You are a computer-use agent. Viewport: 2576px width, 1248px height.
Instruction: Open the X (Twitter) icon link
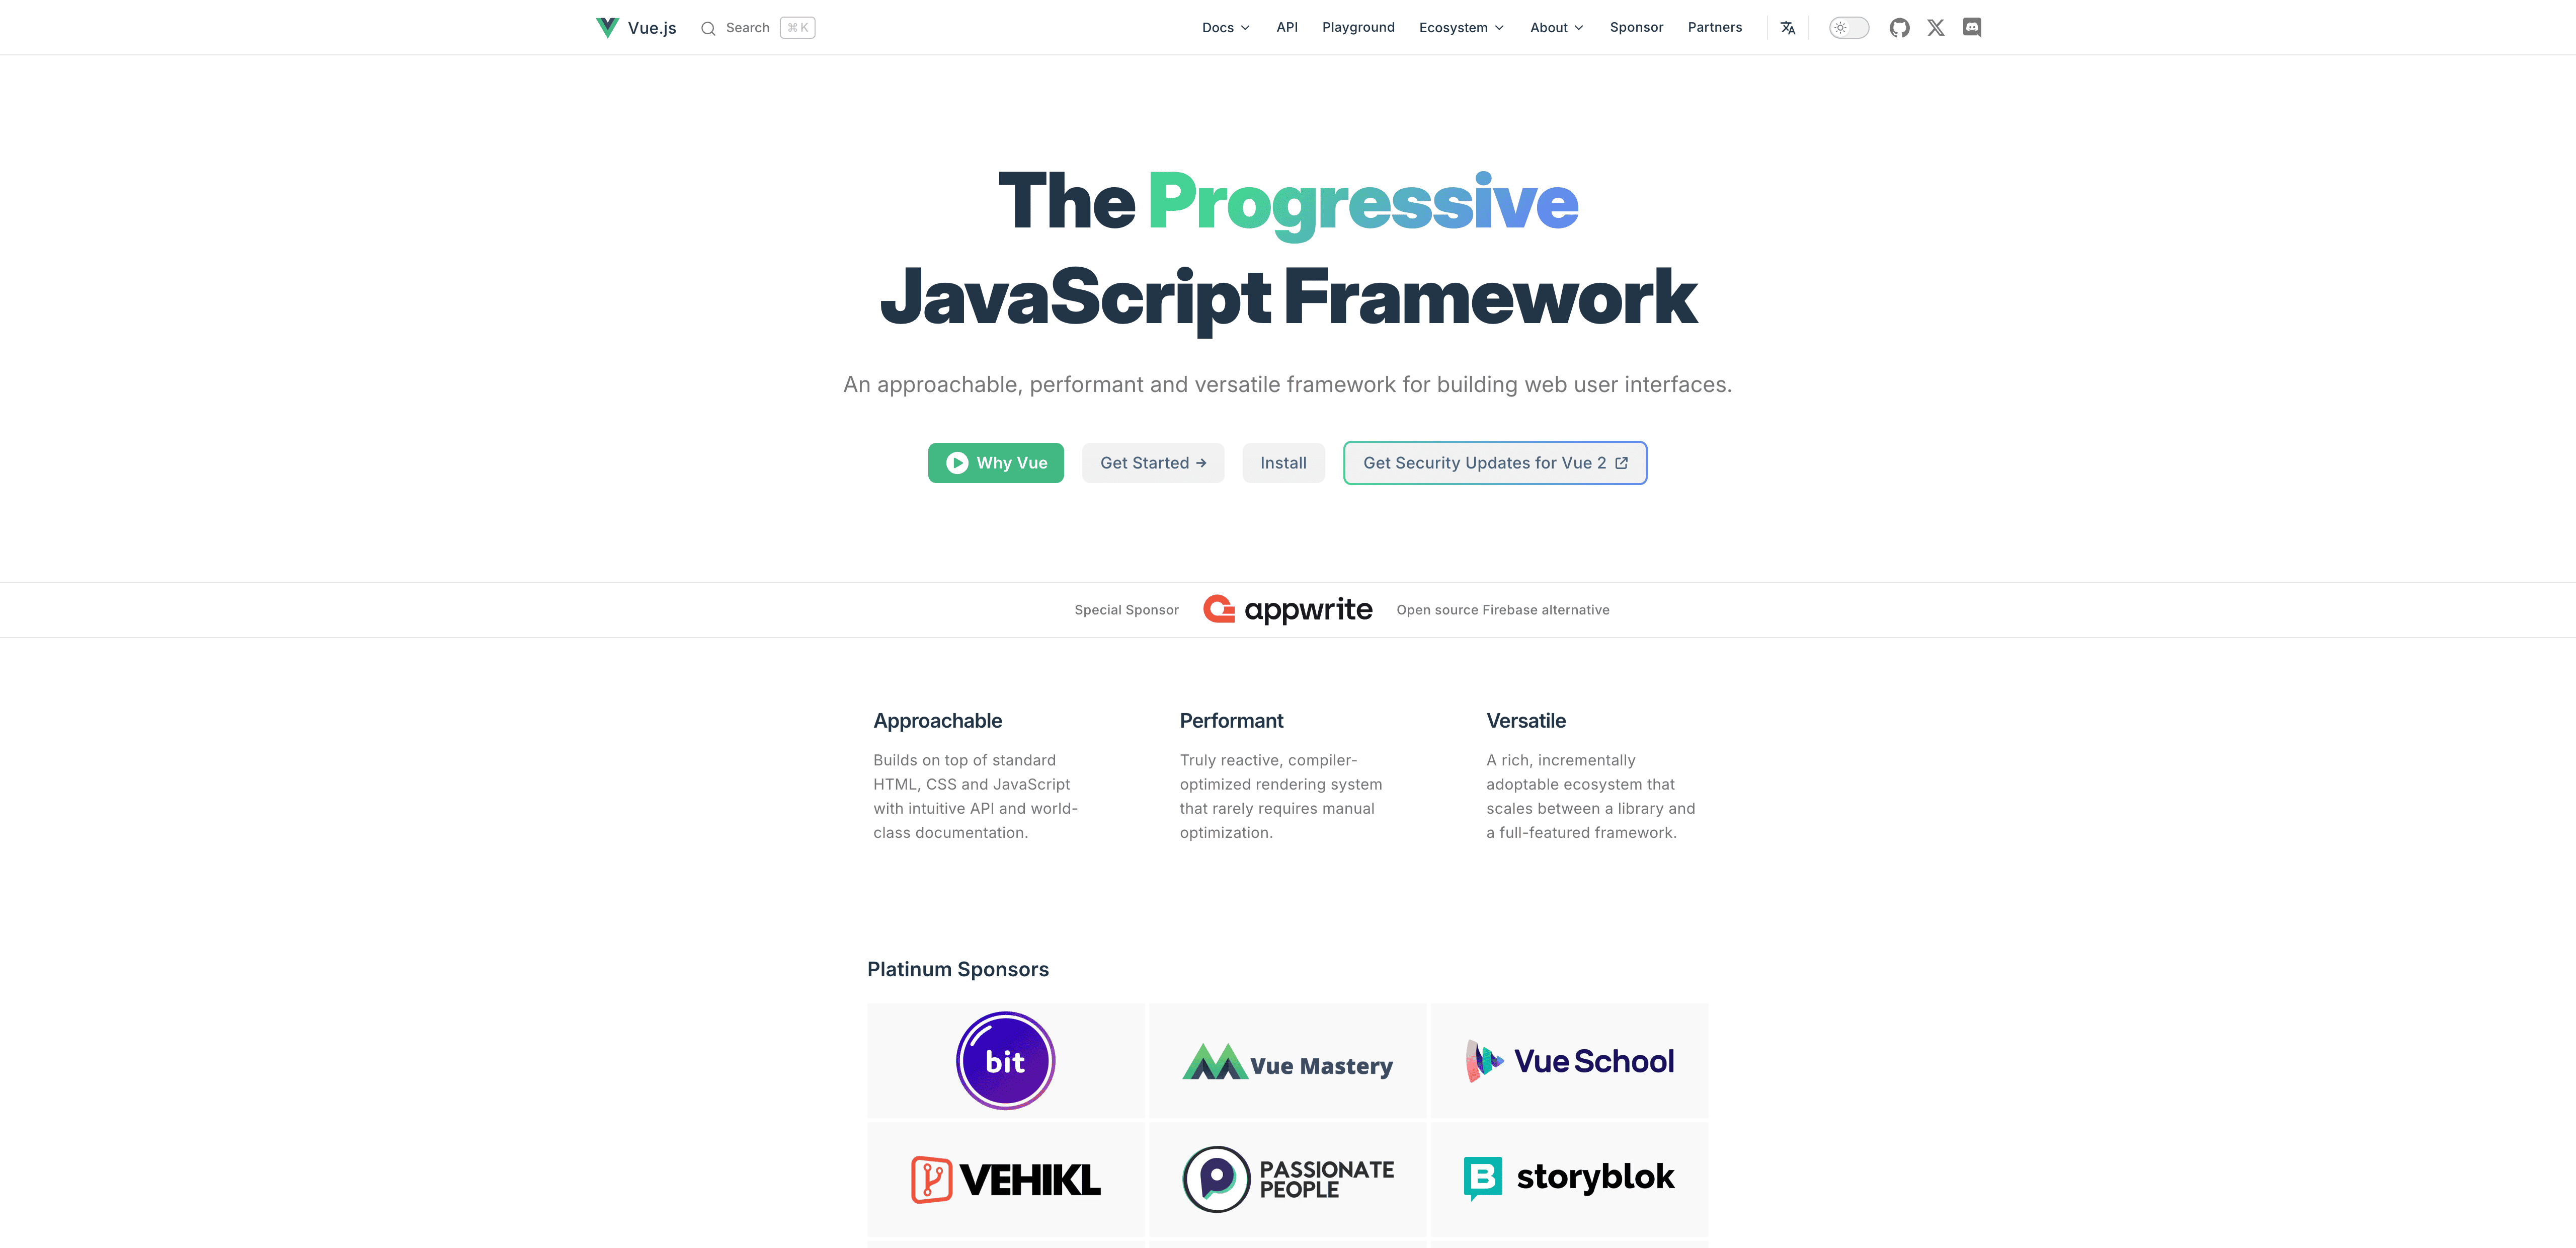tap(1936, 27)
